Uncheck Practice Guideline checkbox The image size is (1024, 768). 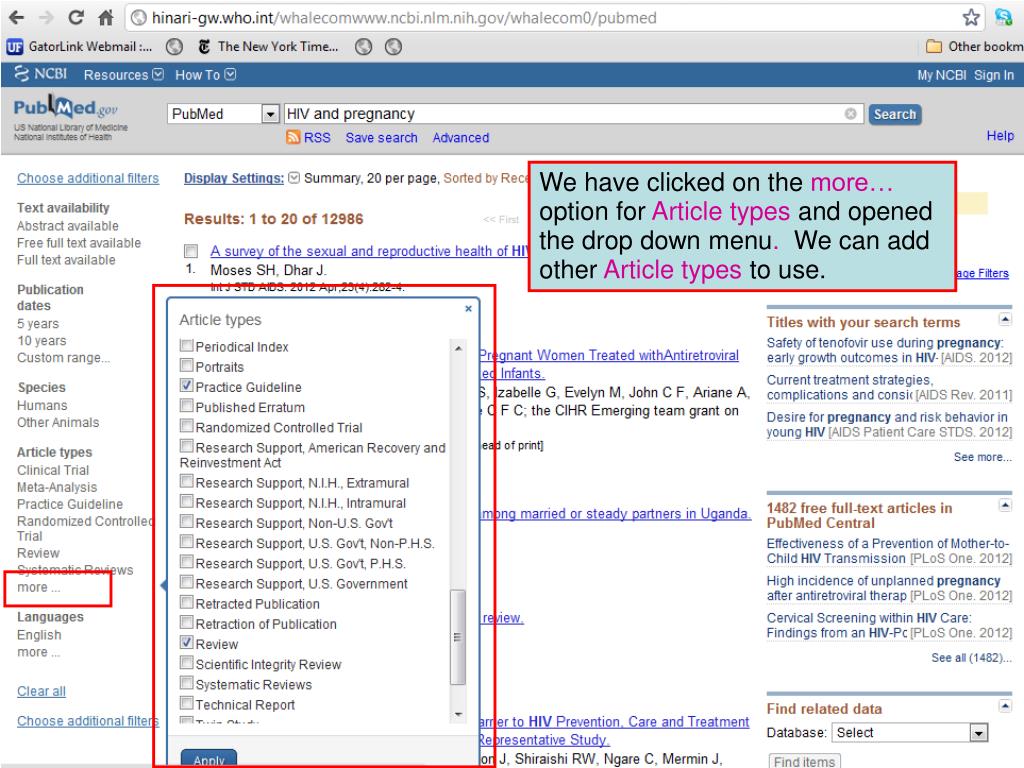tap(187, 385)
